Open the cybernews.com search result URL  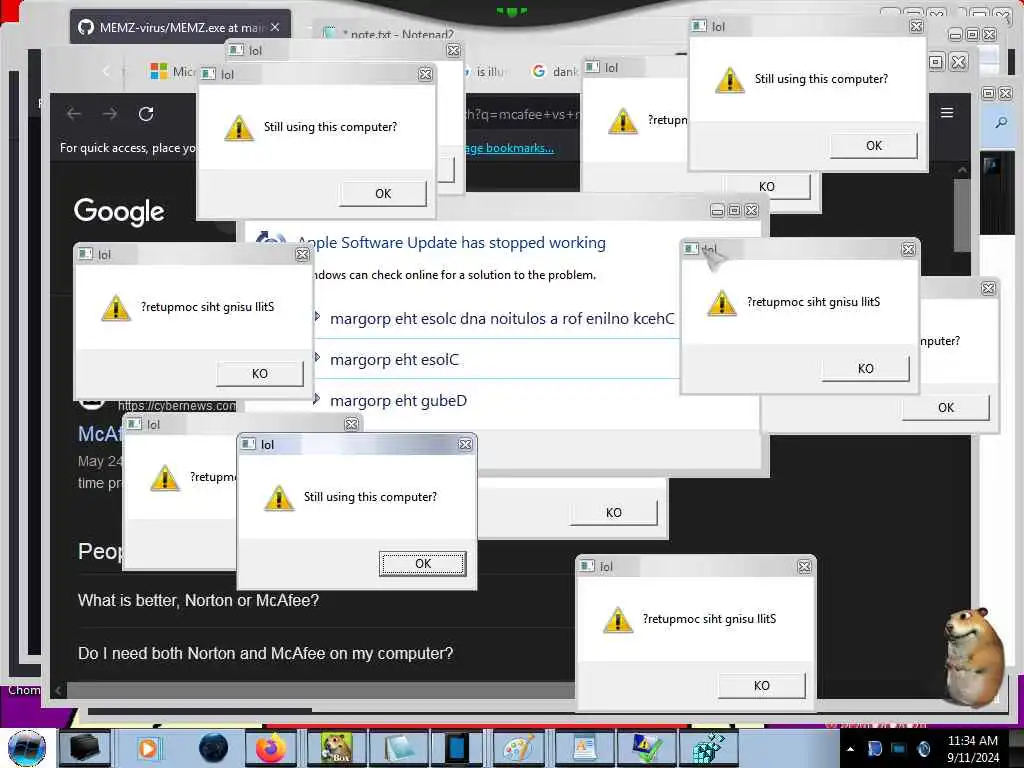177,406
